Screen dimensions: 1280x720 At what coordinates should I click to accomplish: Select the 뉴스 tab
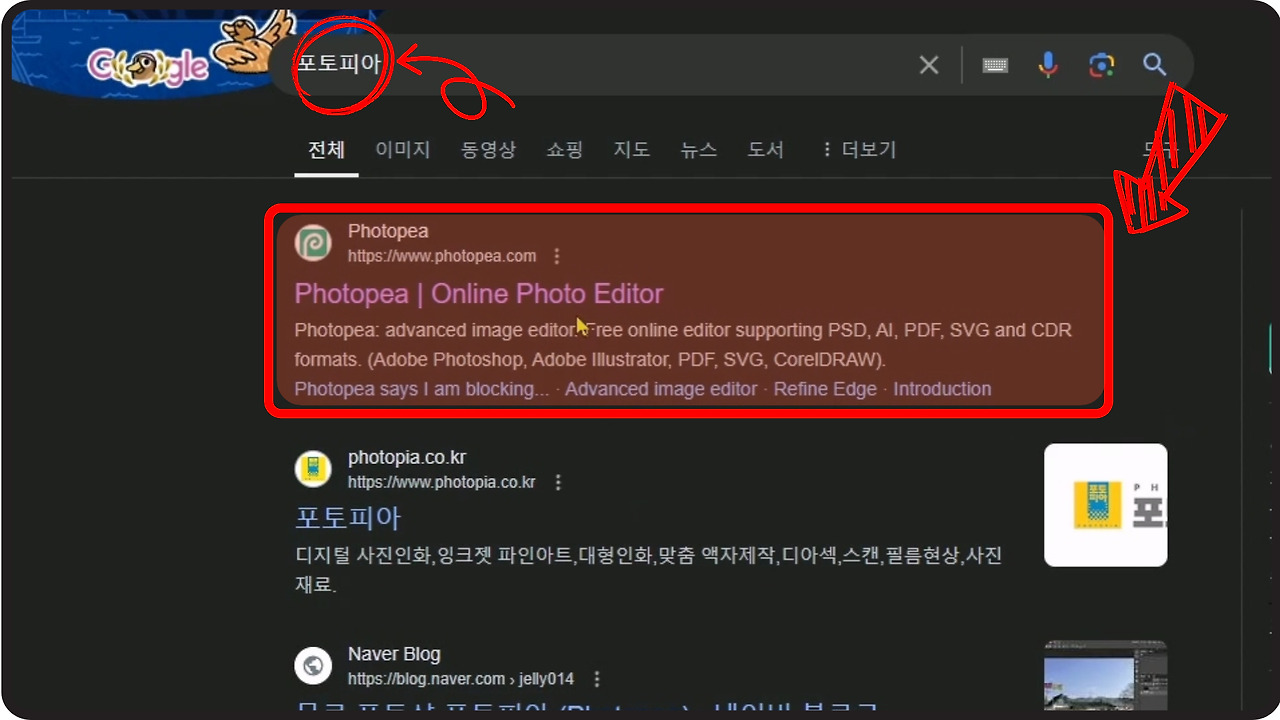[698, 150]
